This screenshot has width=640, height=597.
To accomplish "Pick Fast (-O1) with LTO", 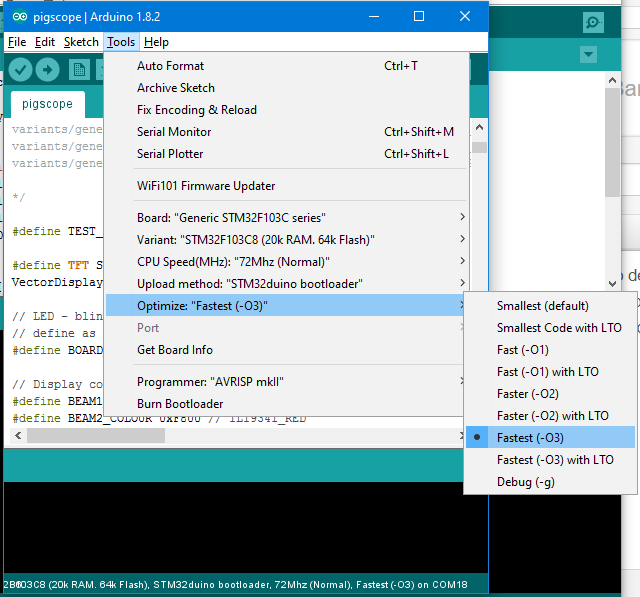I will click(550, 372).
